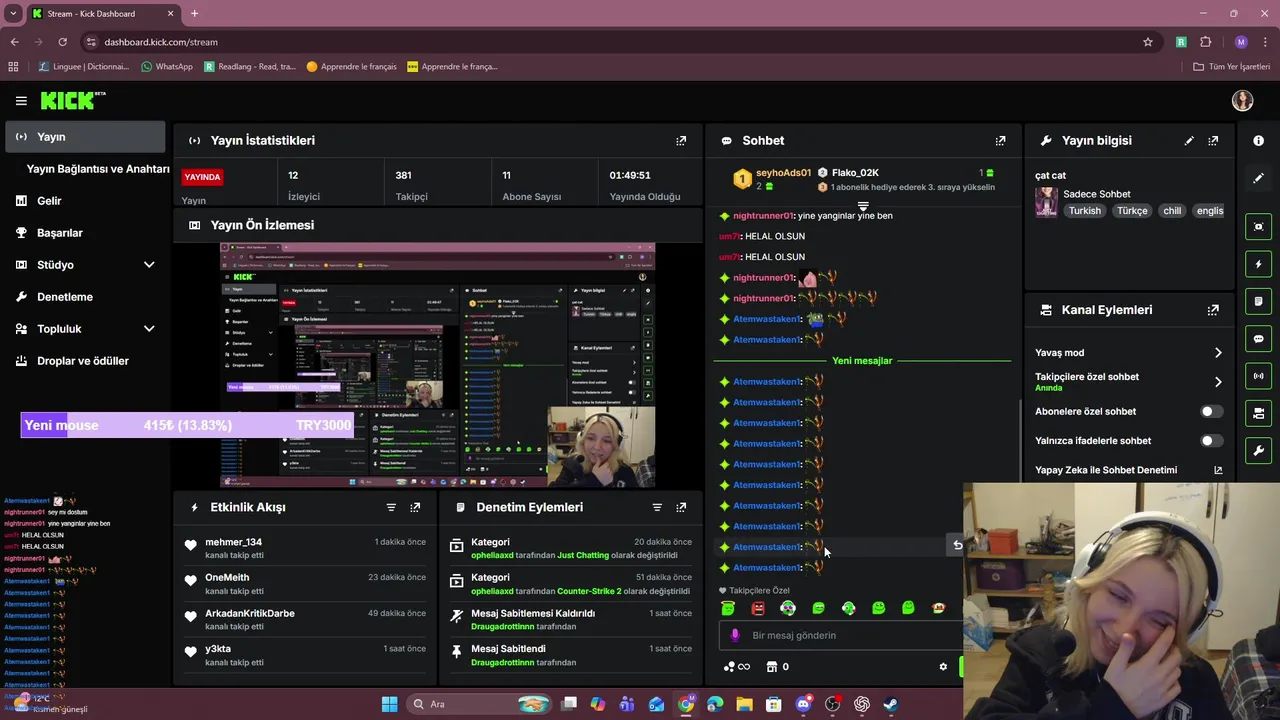Toggle the moderation log widget icon in right toolbar

pos(1258,301)
